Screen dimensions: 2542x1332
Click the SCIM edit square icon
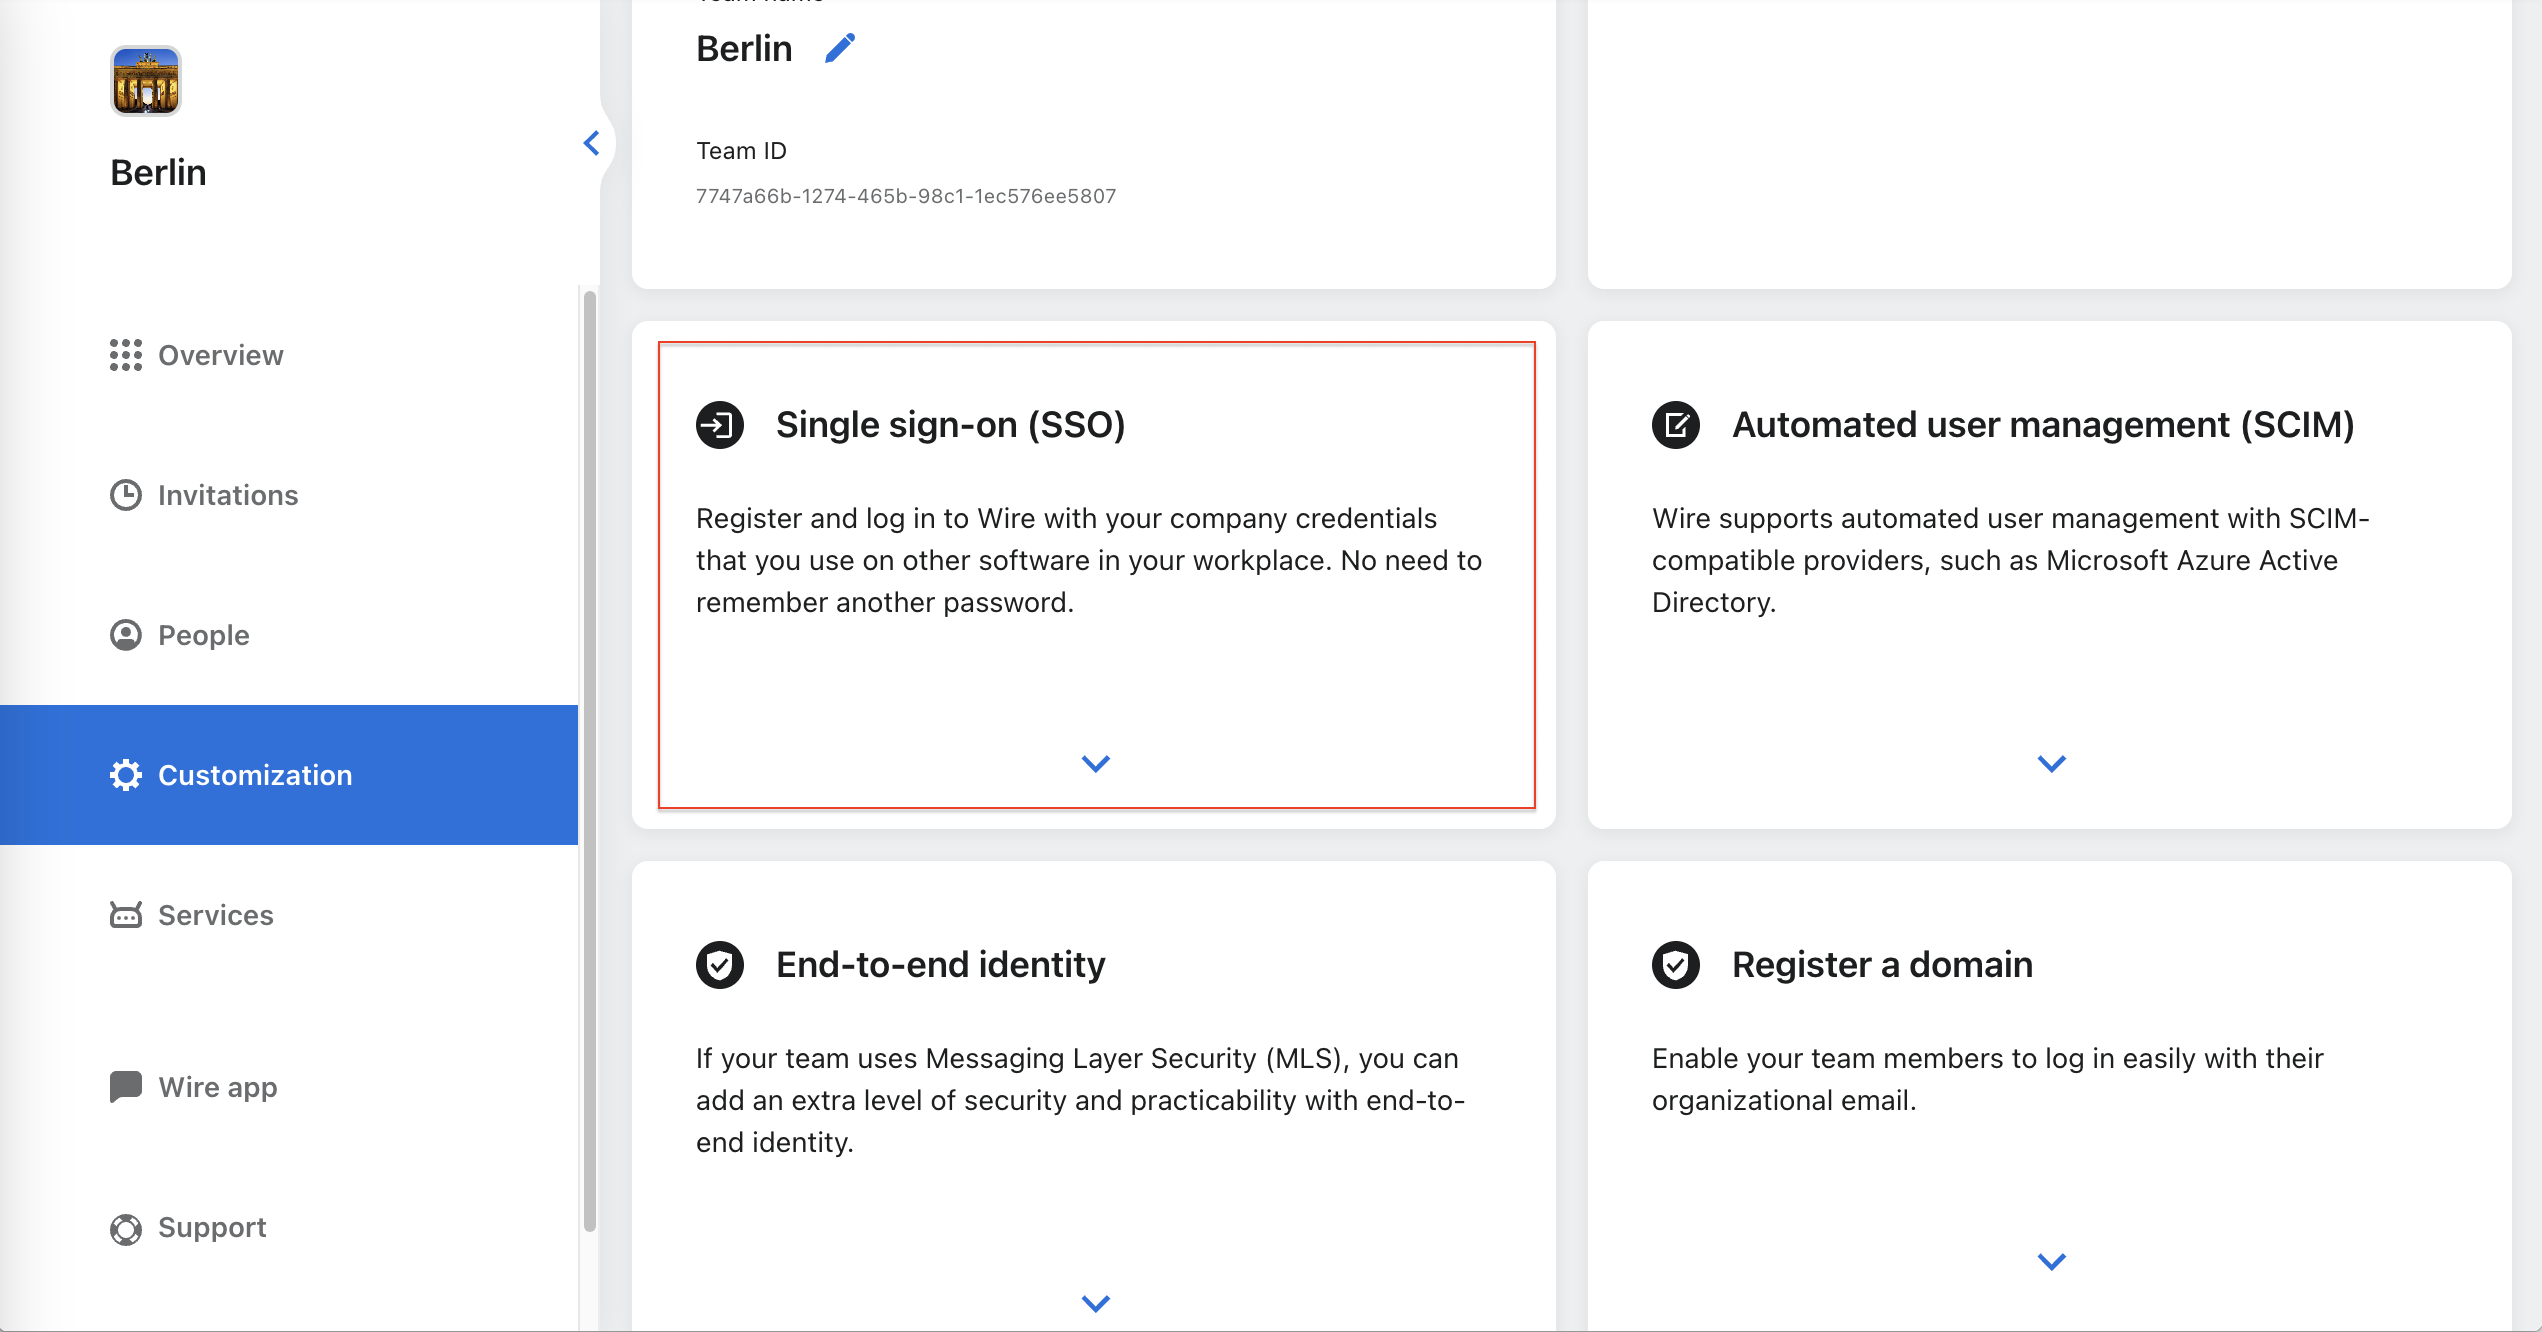(1676, 425)
